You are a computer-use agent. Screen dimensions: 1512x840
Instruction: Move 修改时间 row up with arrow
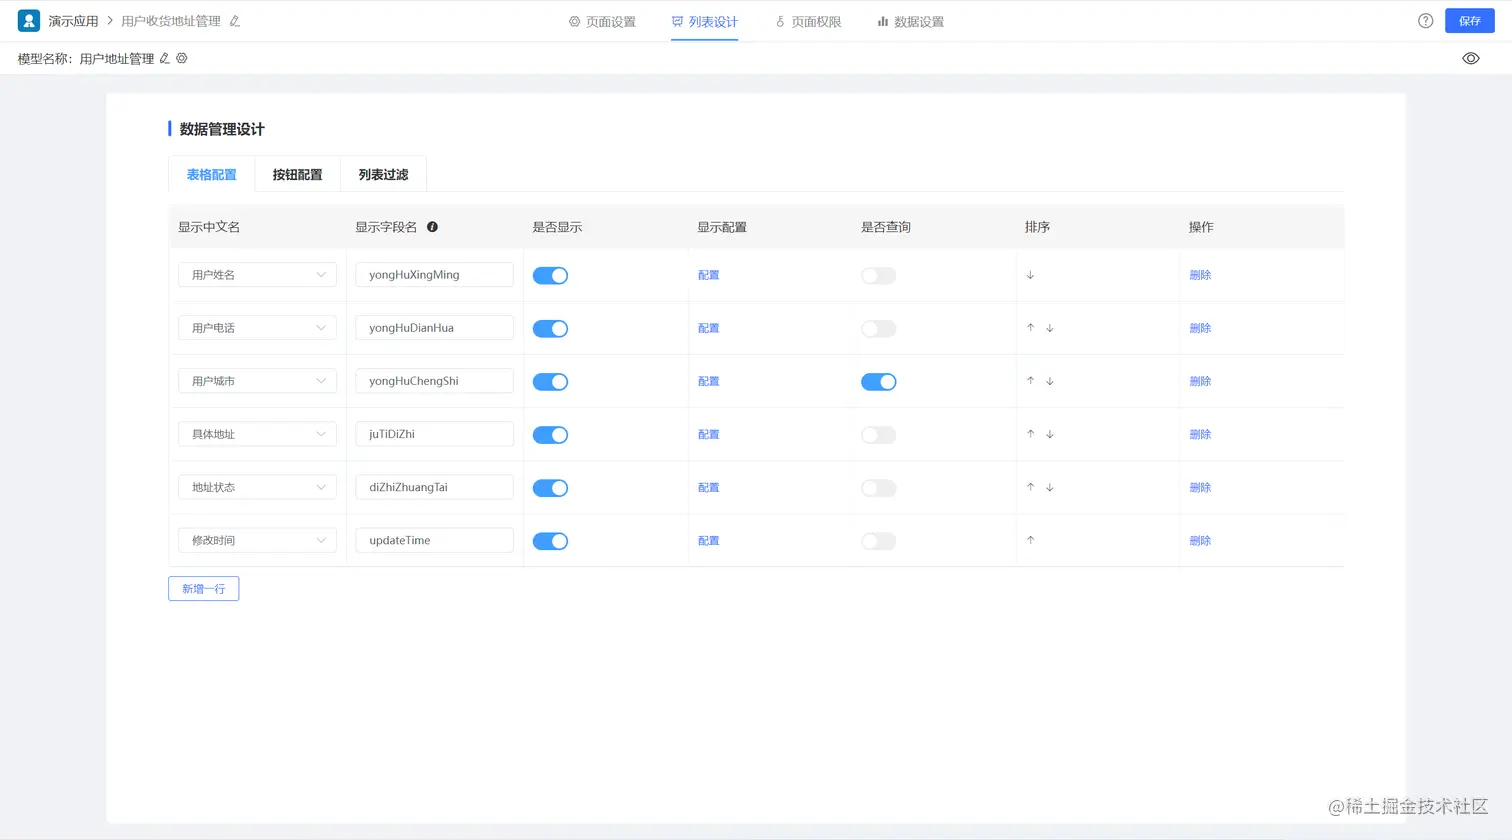[x=1030, y=540]
